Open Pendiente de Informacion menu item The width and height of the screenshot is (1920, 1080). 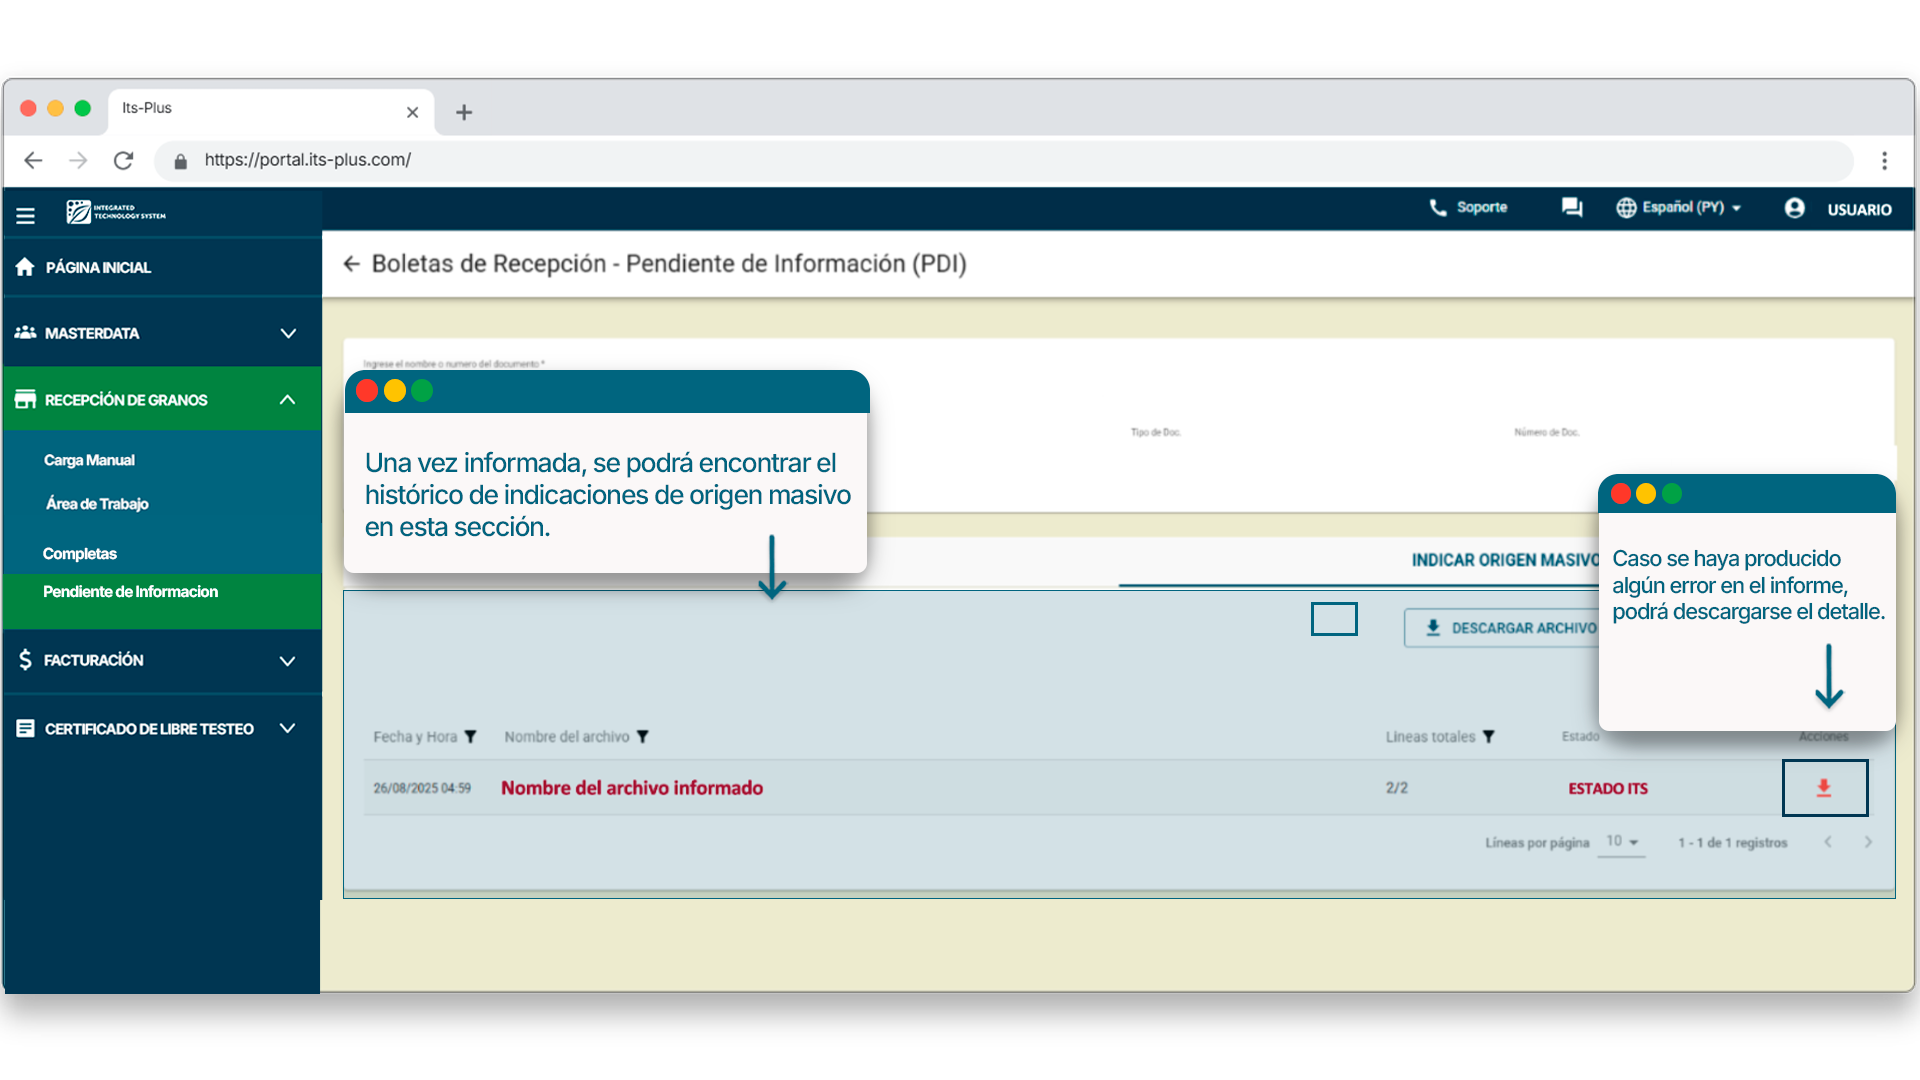click(x=130, y=592)
